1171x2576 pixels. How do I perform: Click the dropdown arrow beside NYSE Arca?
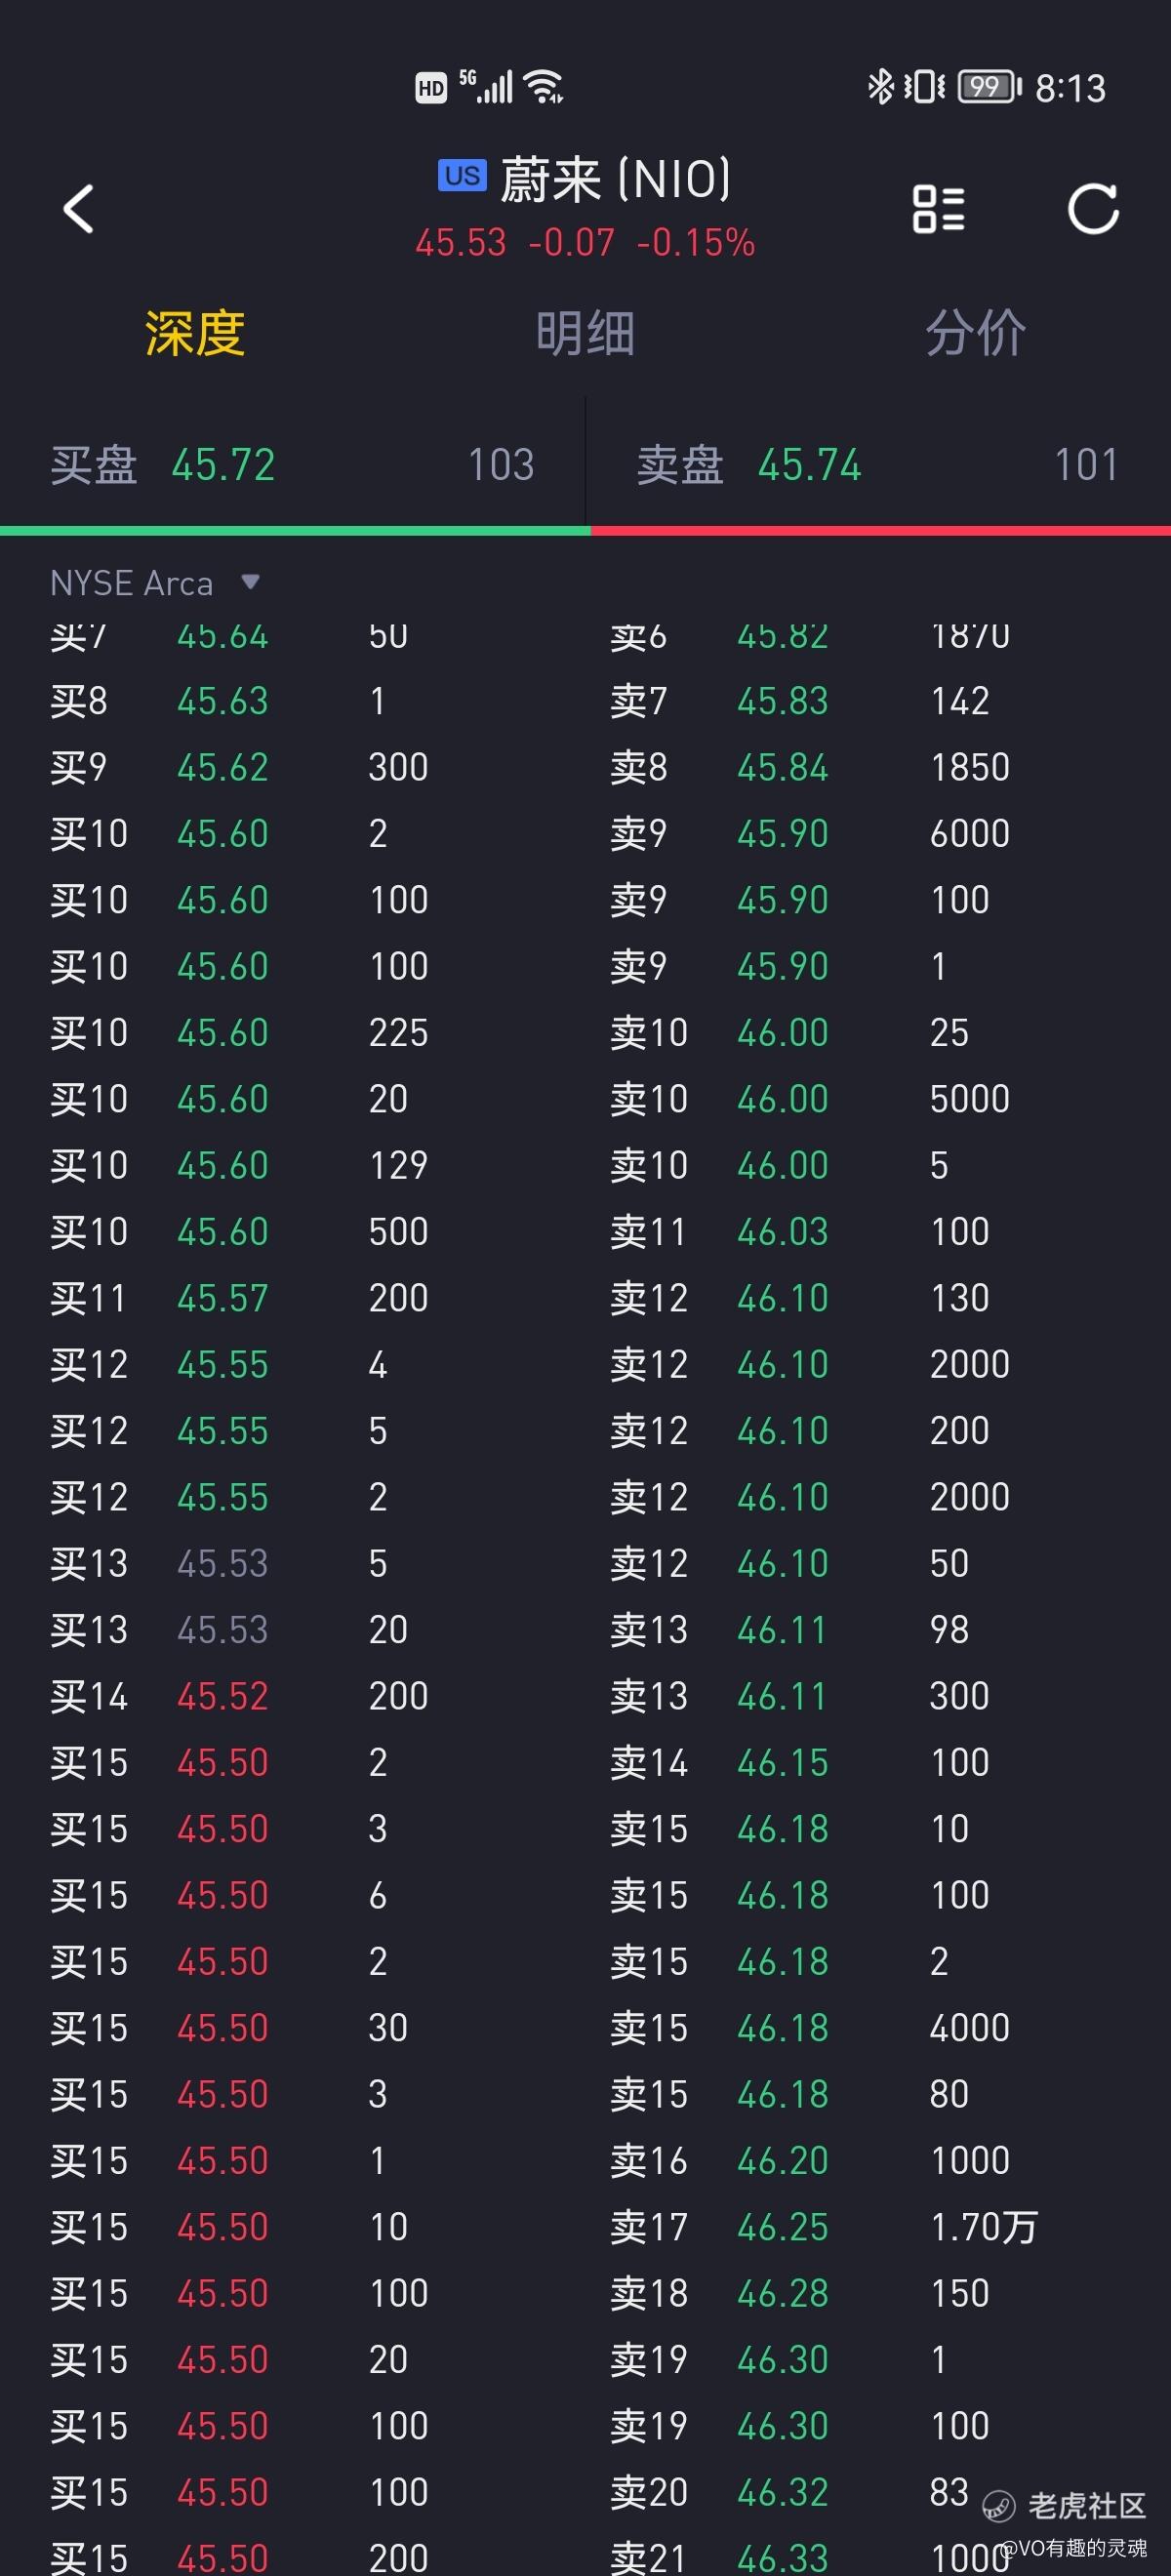point(250,582)
